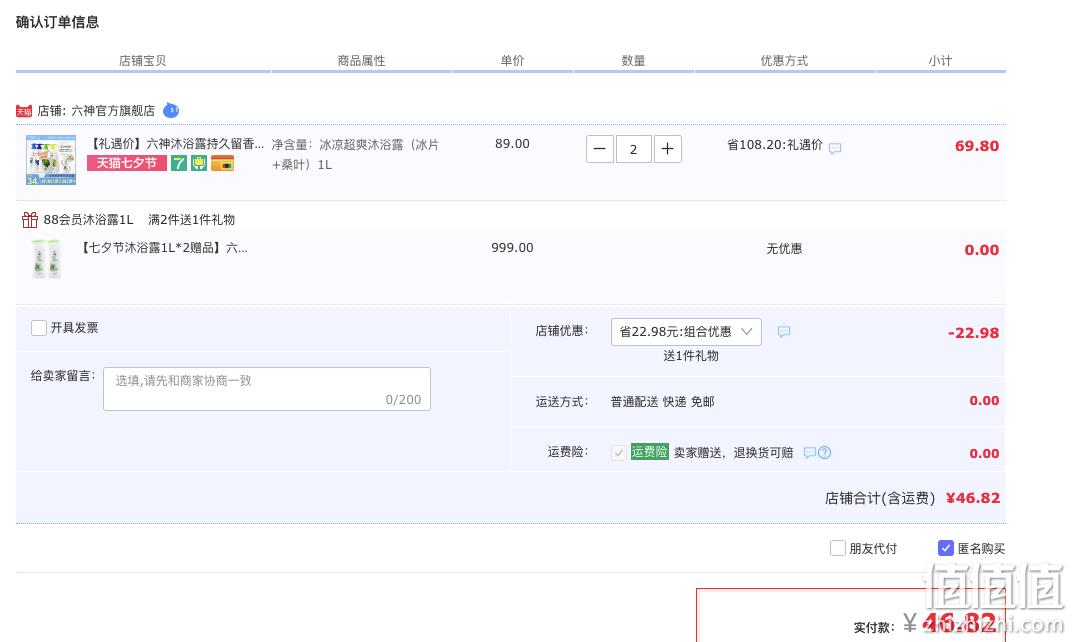The height and width of the screenshot is (642, 1073).
Task: Click the 普通配送 快递 免邮 shipping text
Action: 662,402
